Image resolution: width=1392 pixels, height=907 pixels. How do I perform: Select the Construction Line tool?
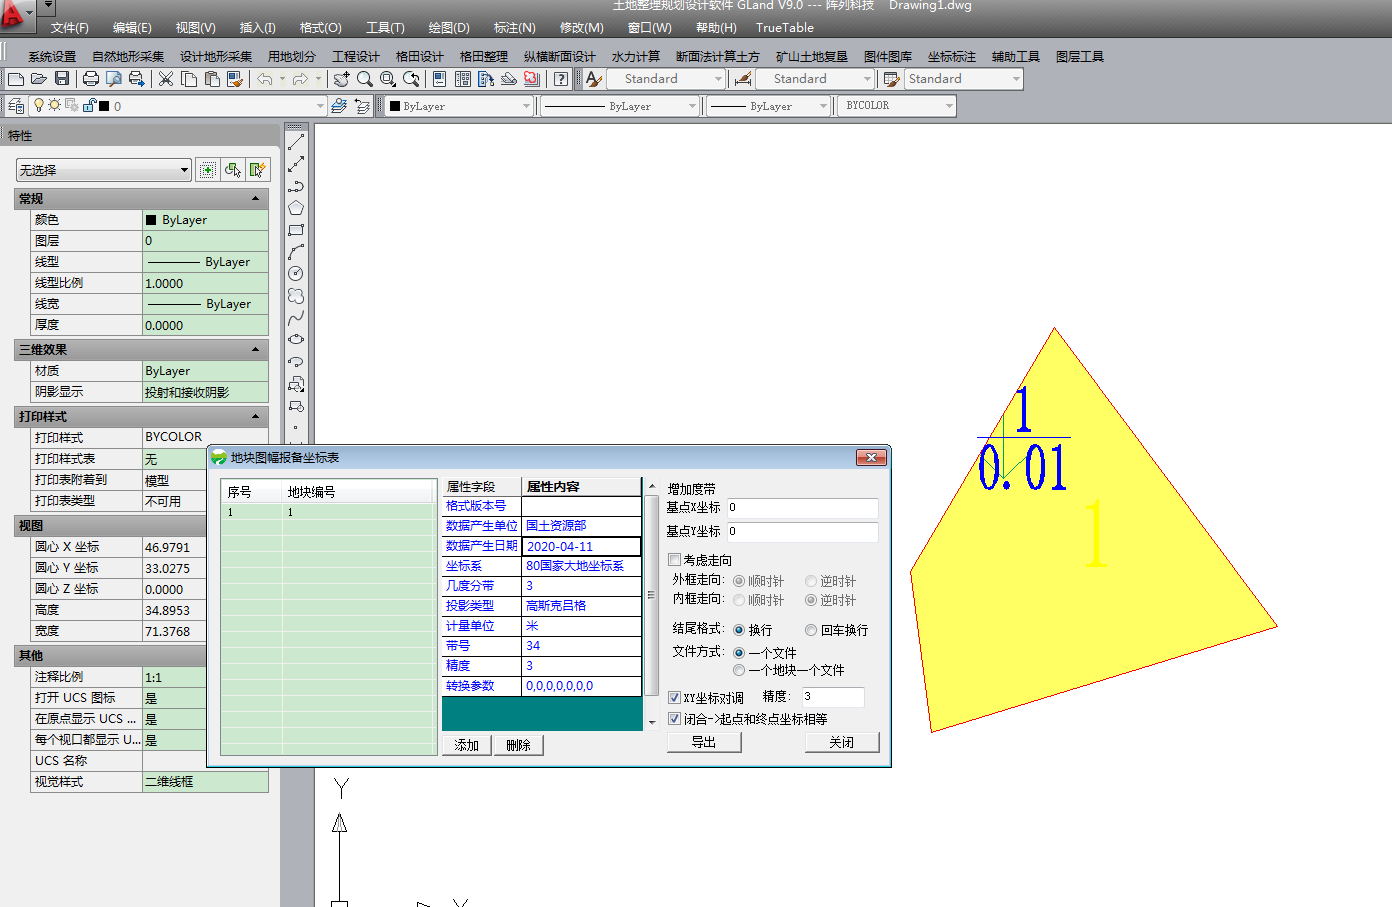click(x=296, y=164)
